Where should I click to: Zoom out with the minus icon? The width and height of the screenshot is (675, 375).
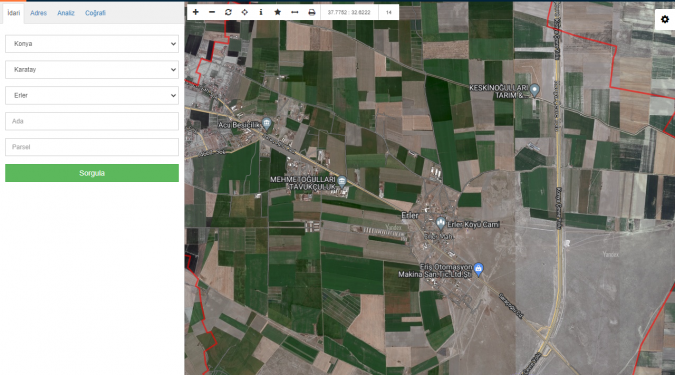pyautogui.click(x=212, y=12)
